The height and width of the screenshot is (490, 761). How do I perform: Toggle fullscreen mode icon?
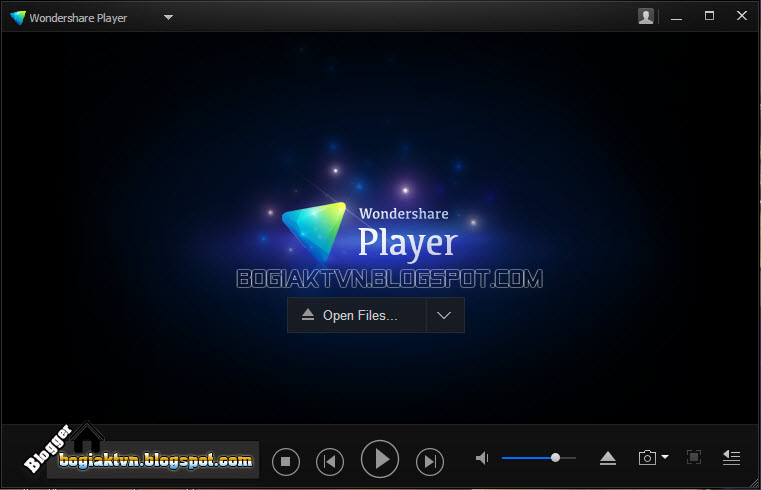pos(694,457)
